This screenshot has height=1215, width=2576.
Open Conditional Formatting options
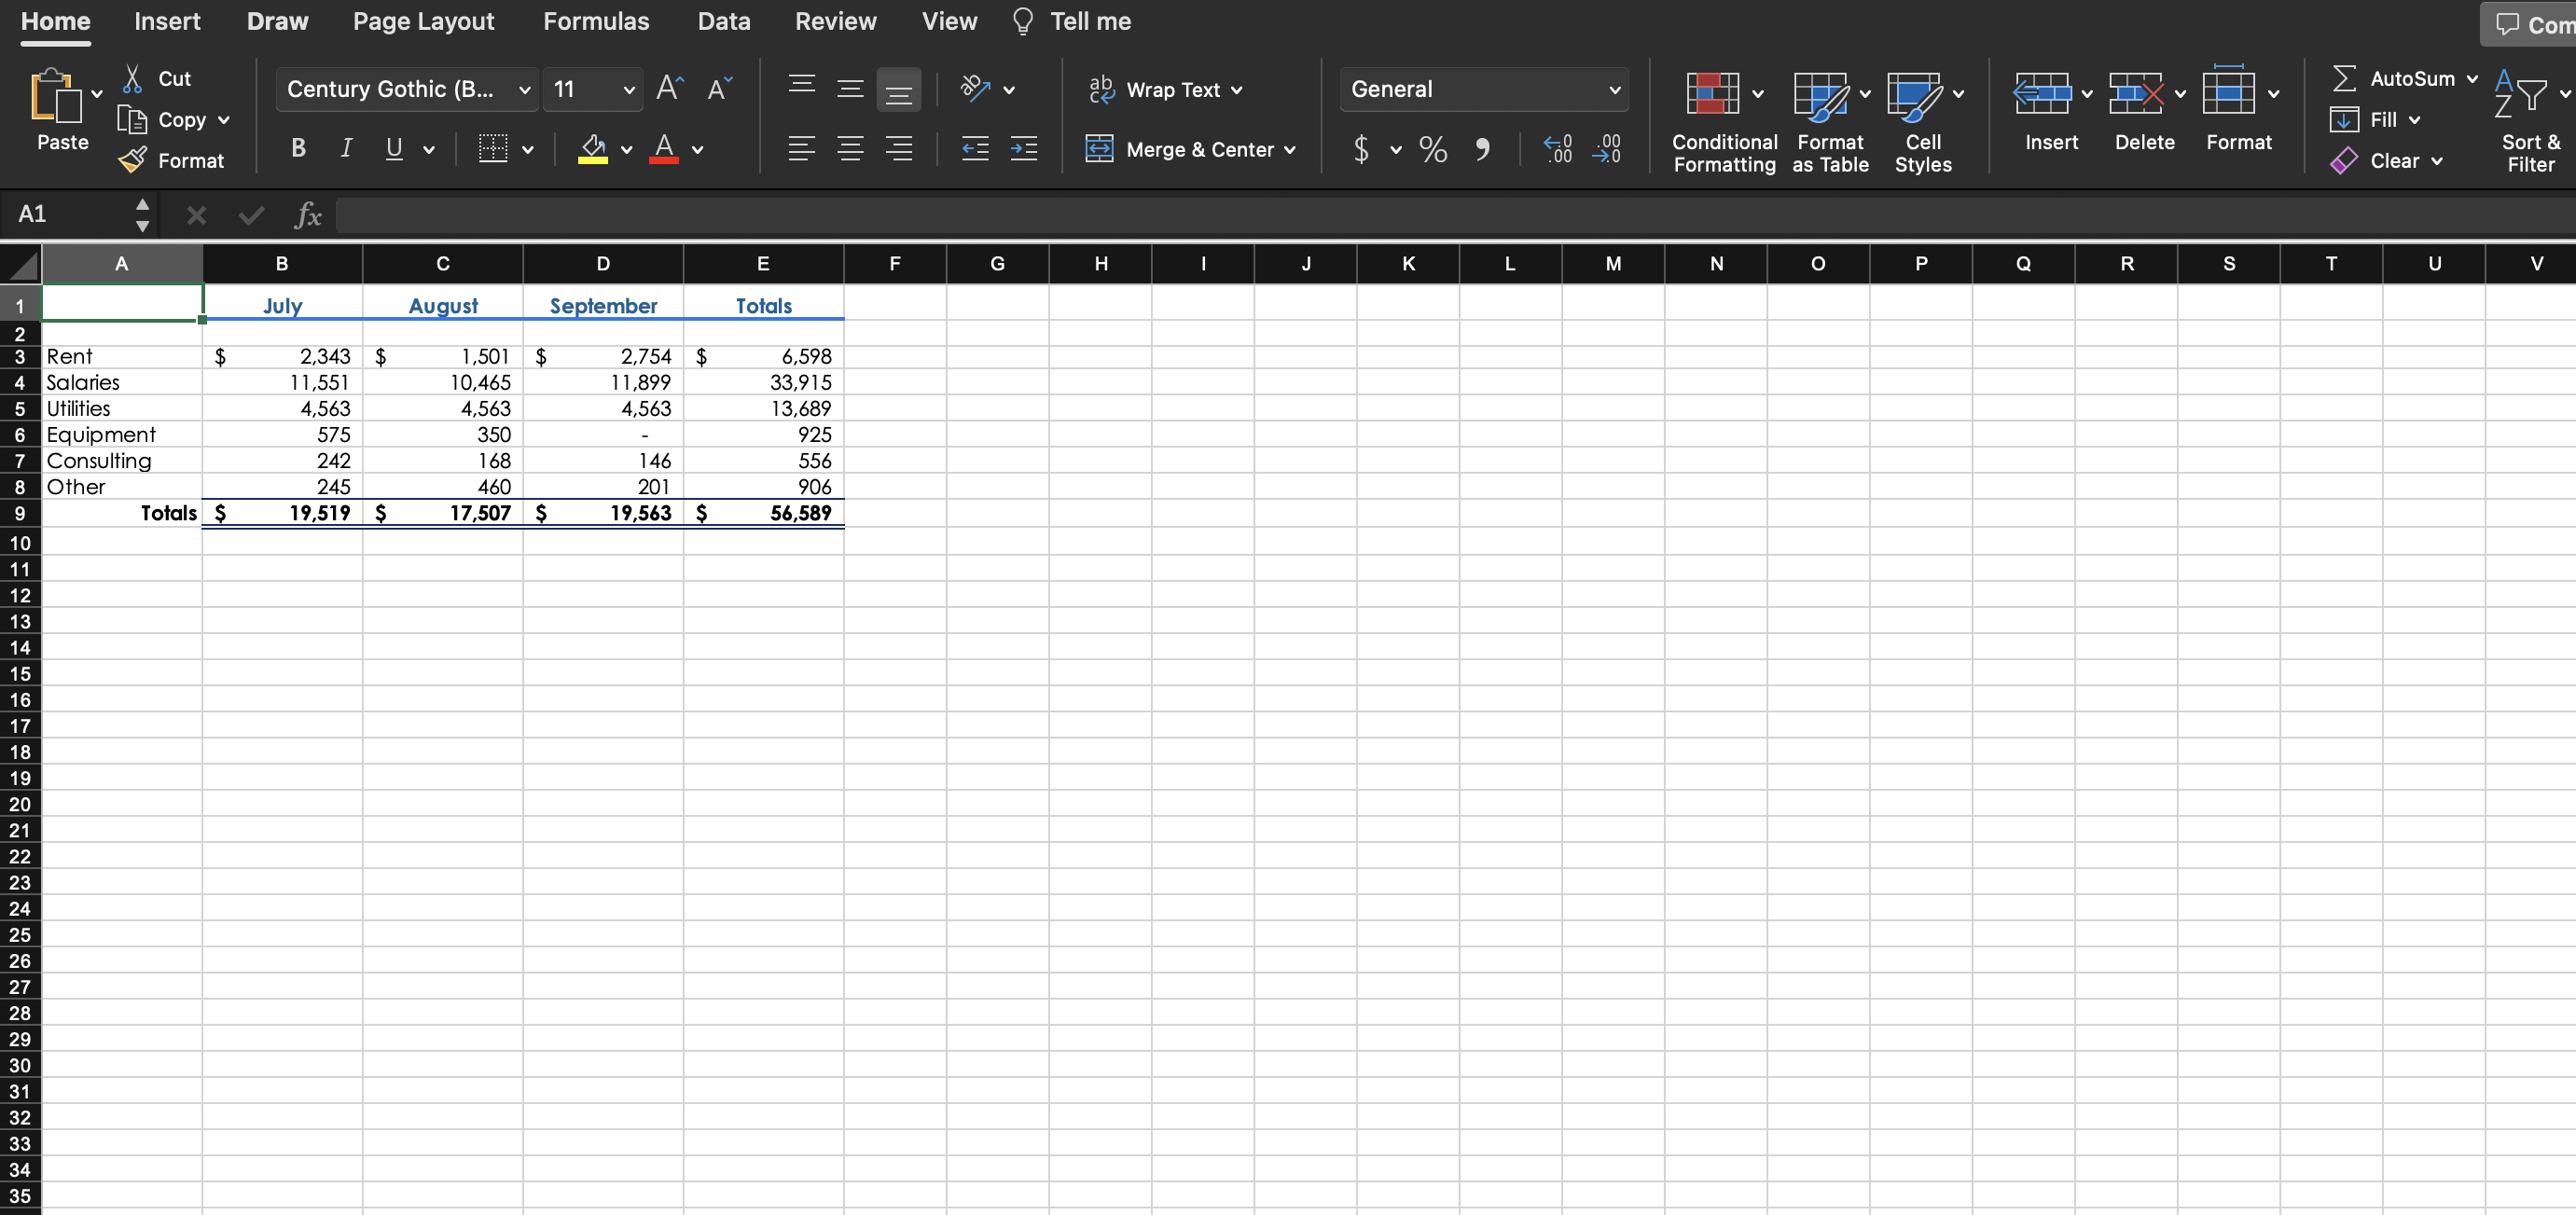pyautogui.click(x=1722, y=120)
